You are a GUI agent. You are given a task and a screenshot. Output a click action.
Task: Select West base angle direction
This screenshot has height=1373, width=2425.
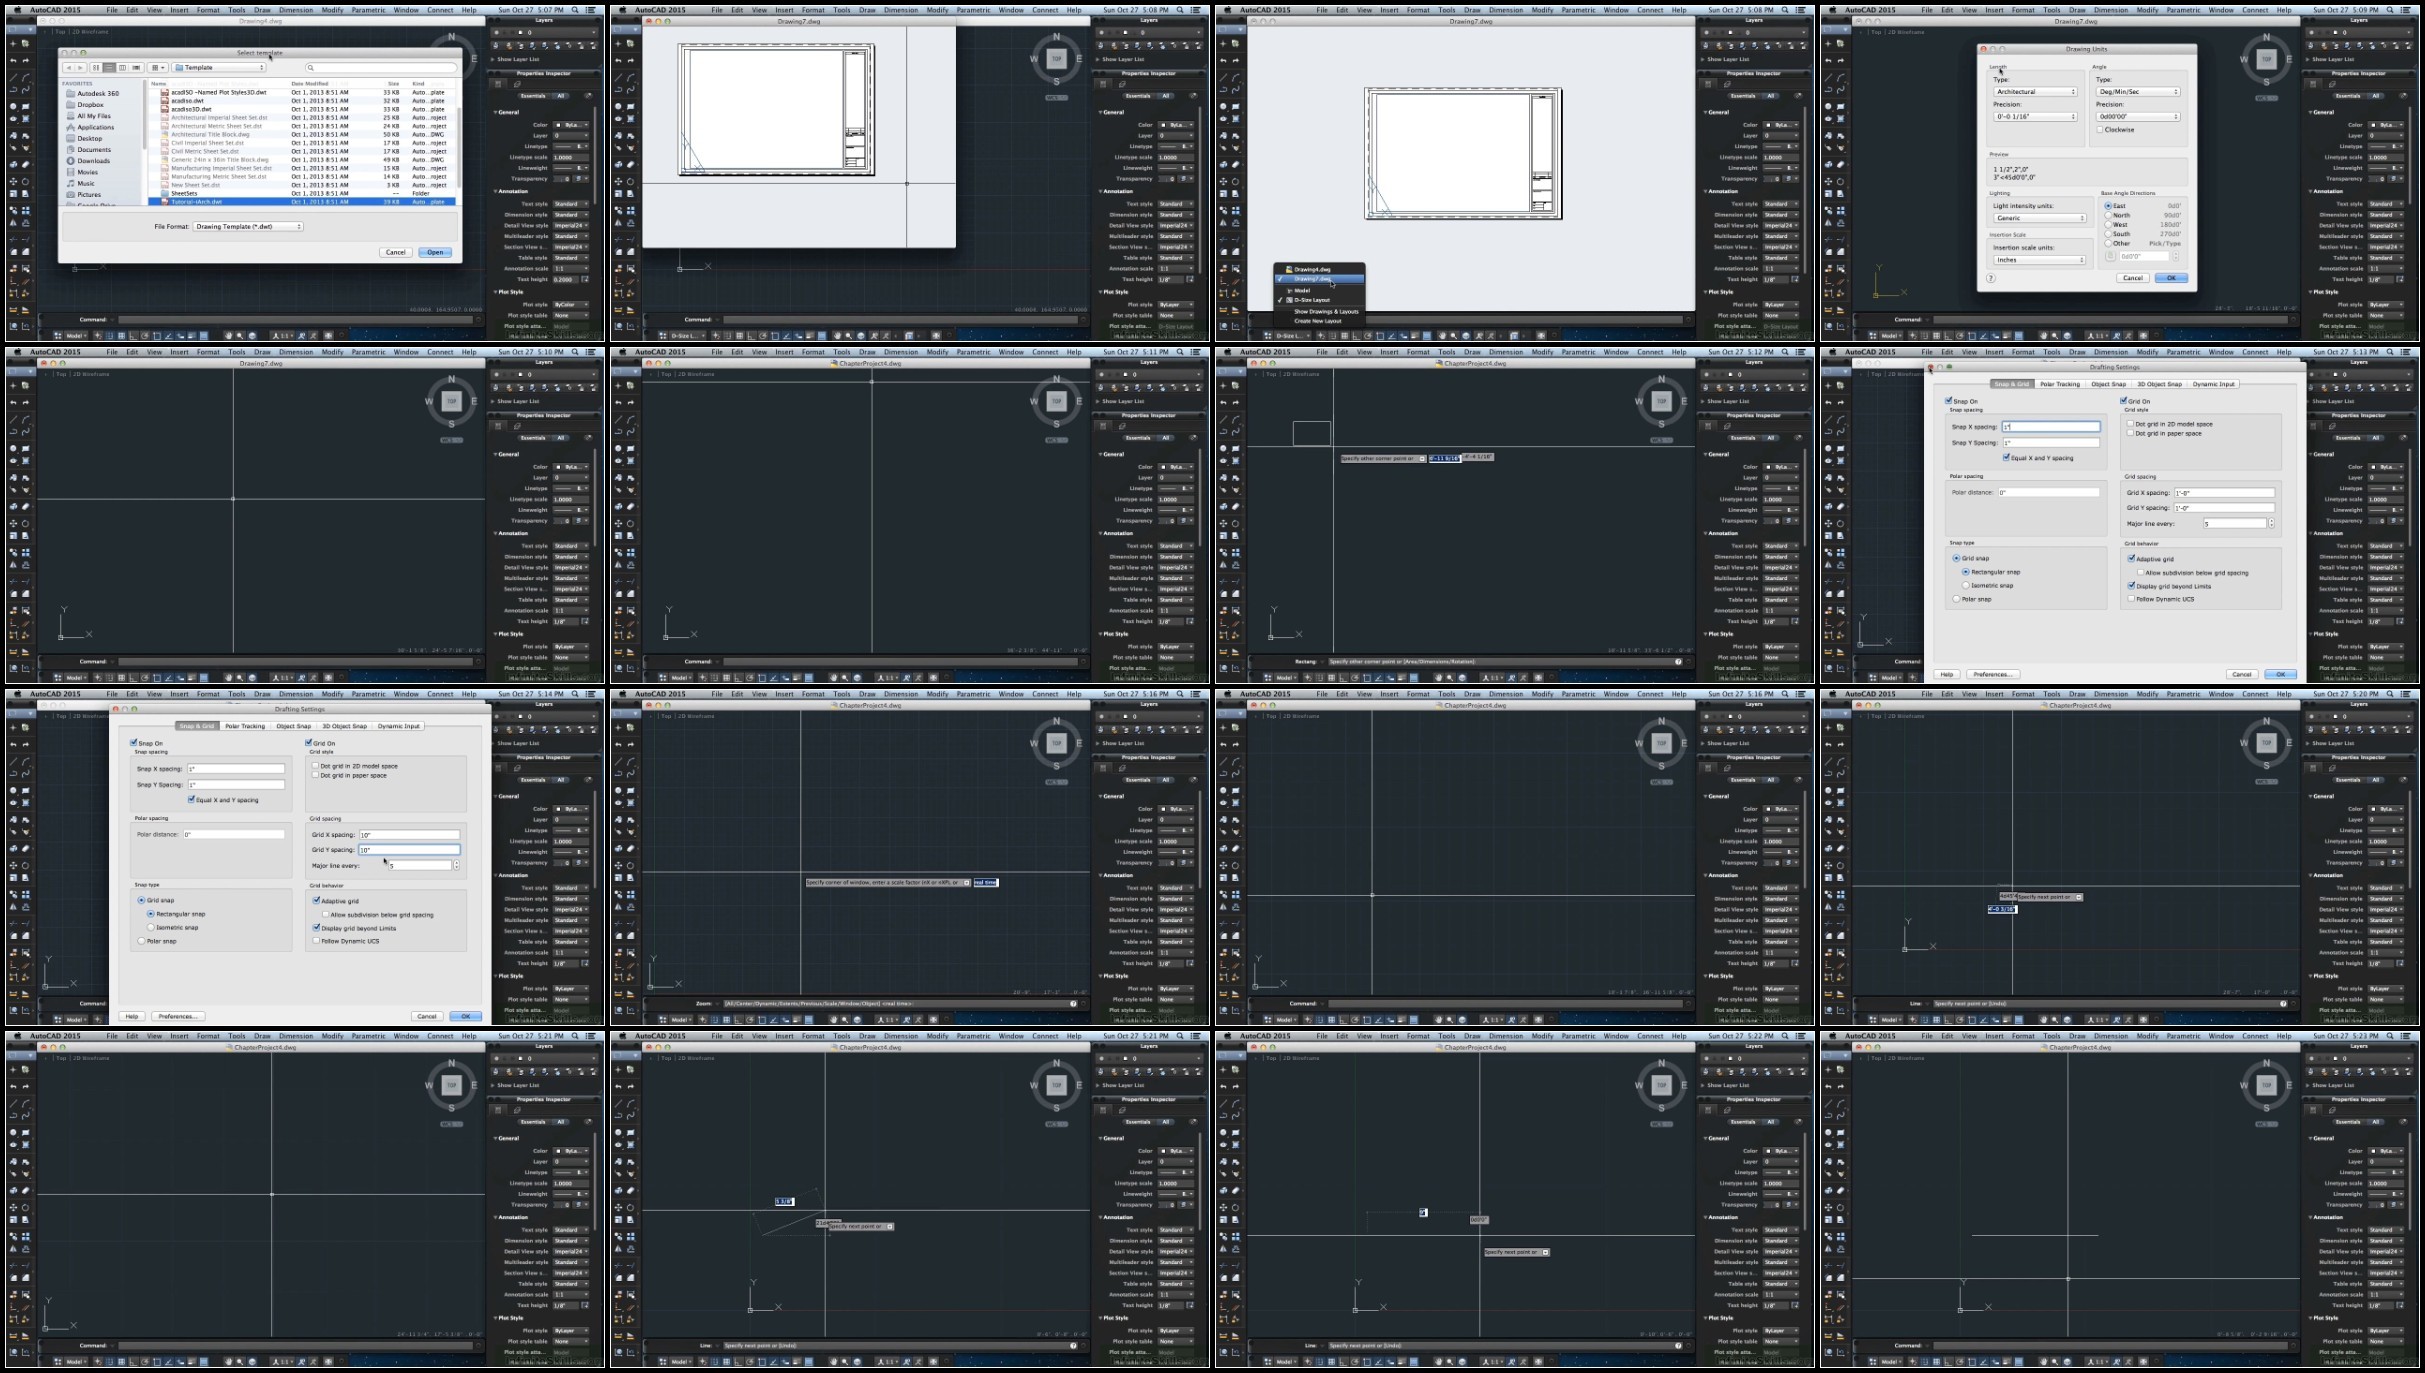pyautogui.click(x=2108, y=224)
